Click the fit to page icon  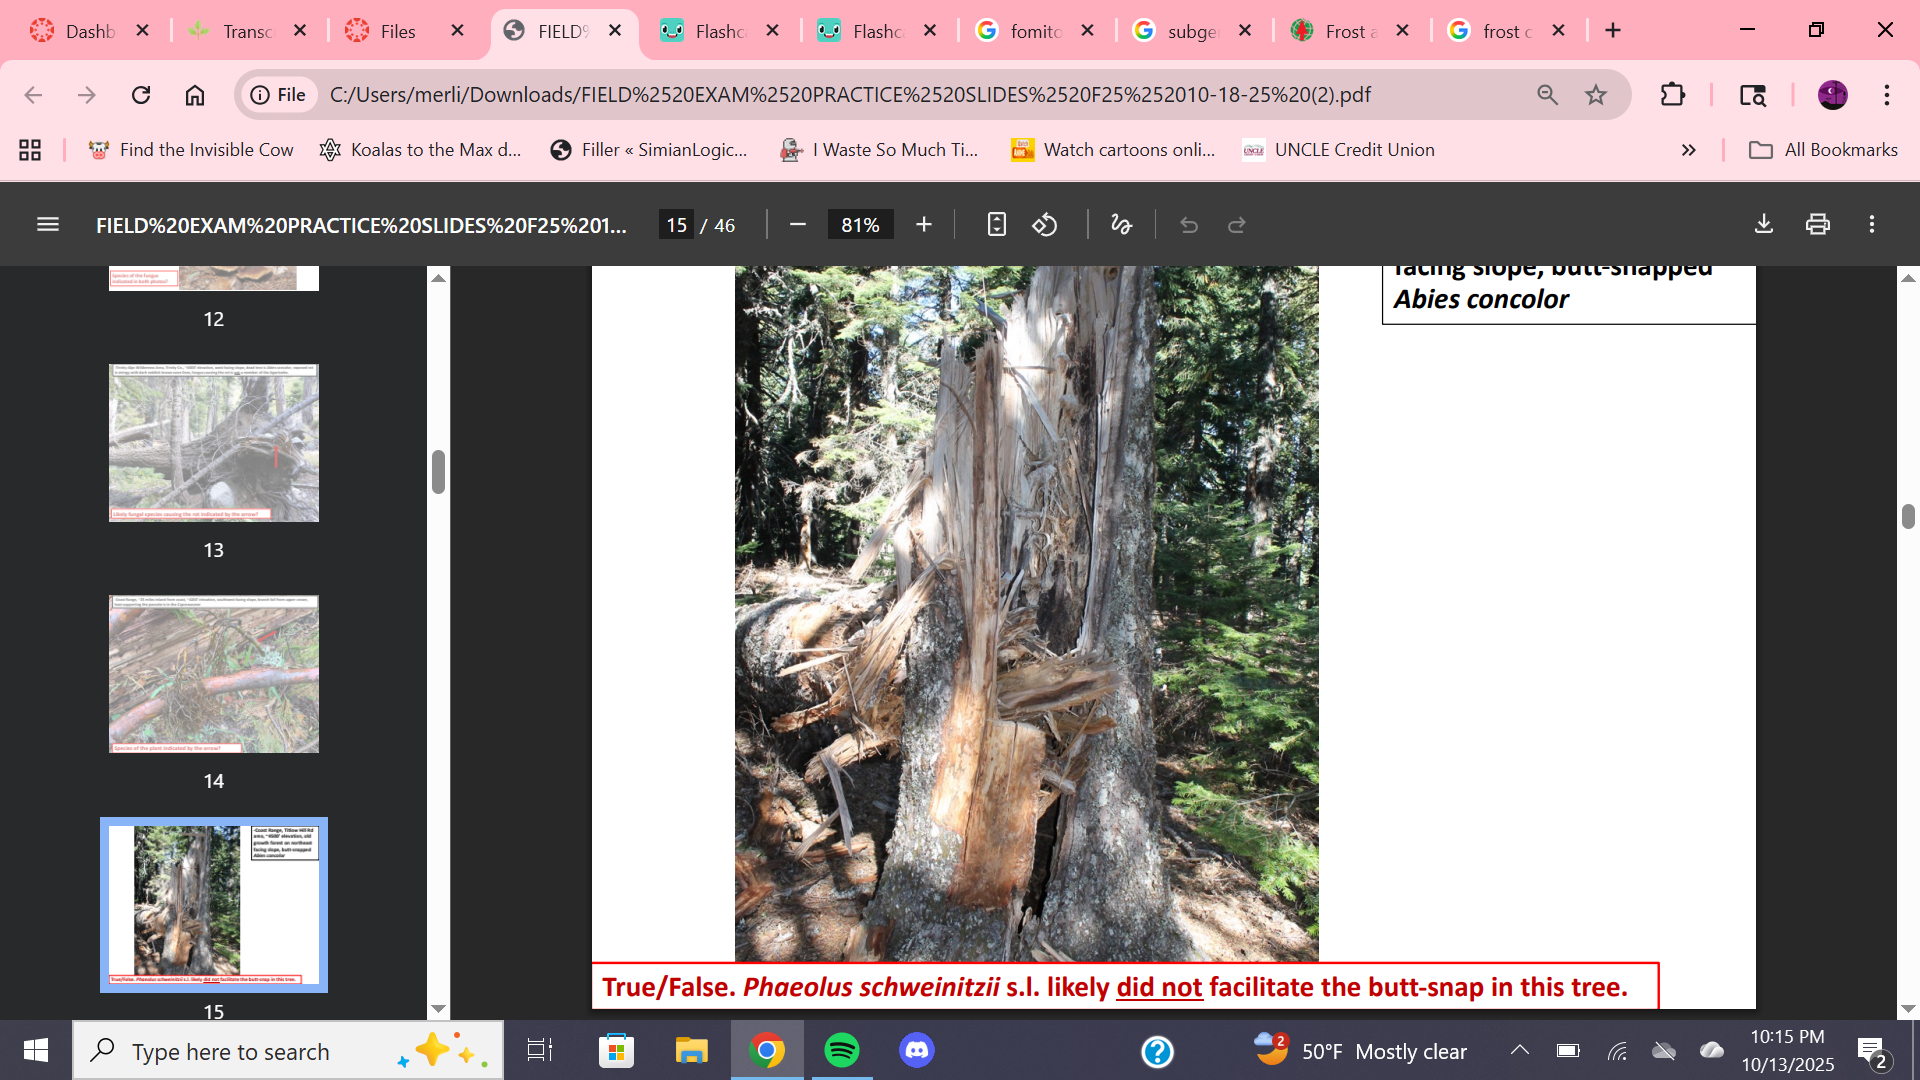click(x=996, y=225)
